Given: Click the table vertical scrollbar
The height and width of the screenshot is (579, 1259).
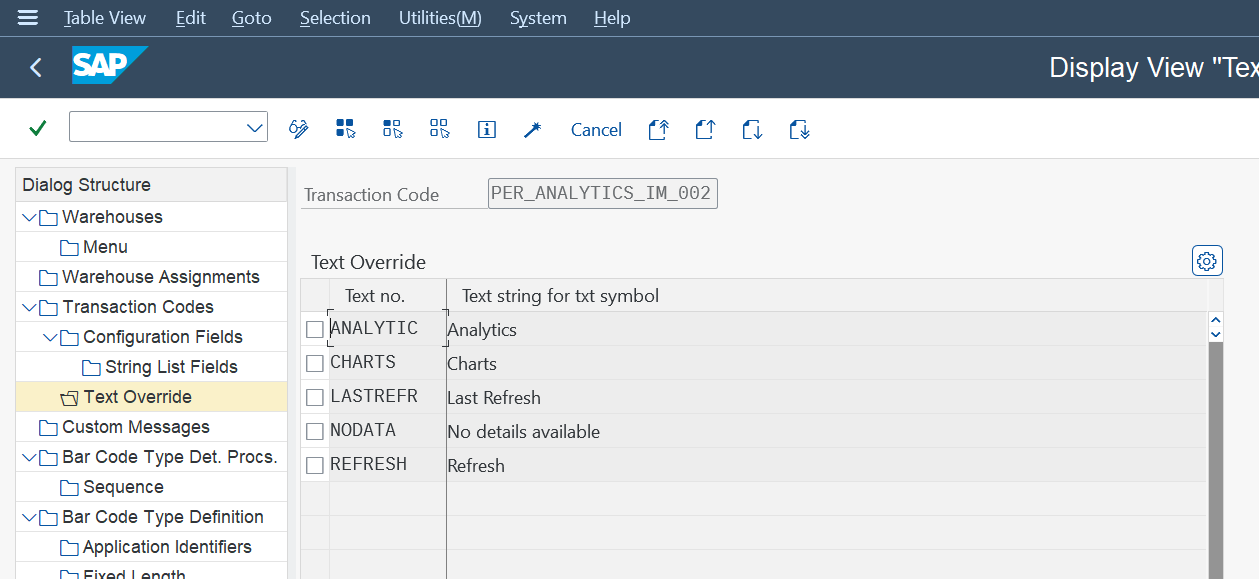Looking at the screenshot, I should point(1215,450).
